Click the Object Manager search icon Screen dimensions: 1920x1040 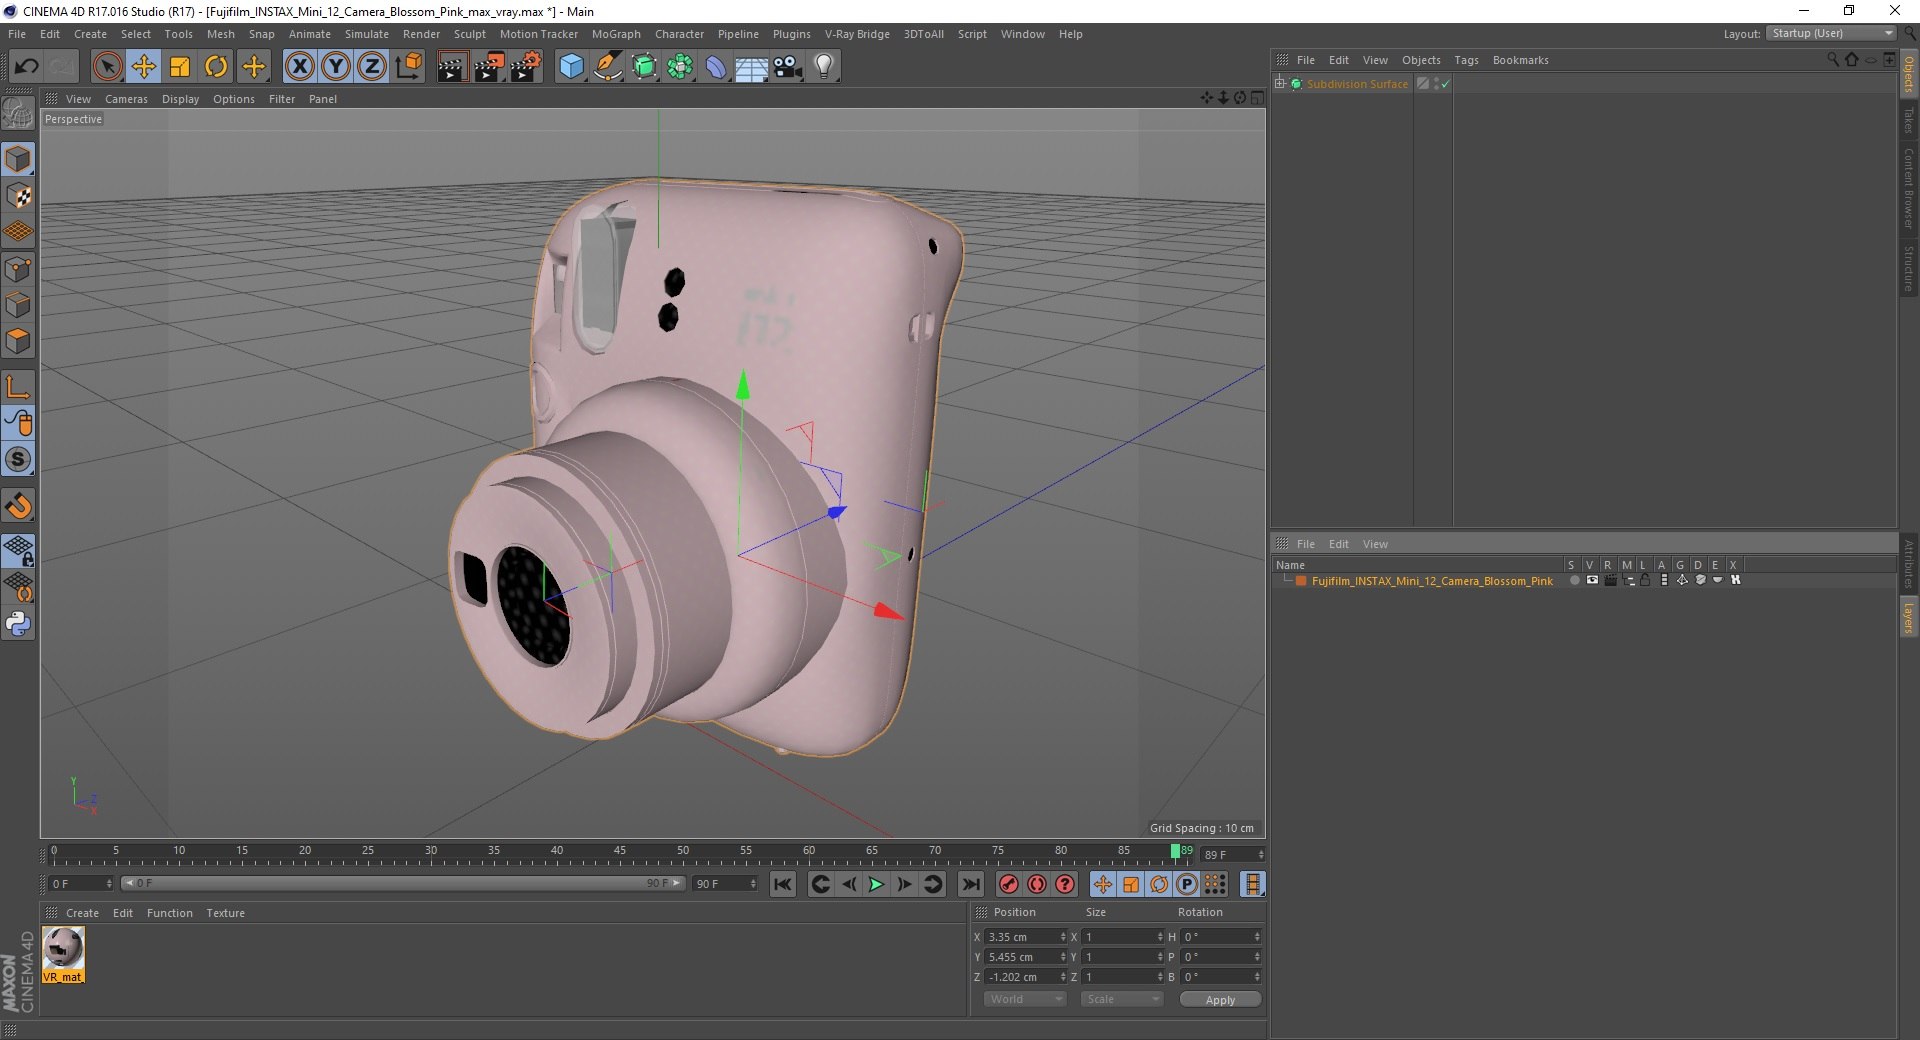click(1832, 60)
